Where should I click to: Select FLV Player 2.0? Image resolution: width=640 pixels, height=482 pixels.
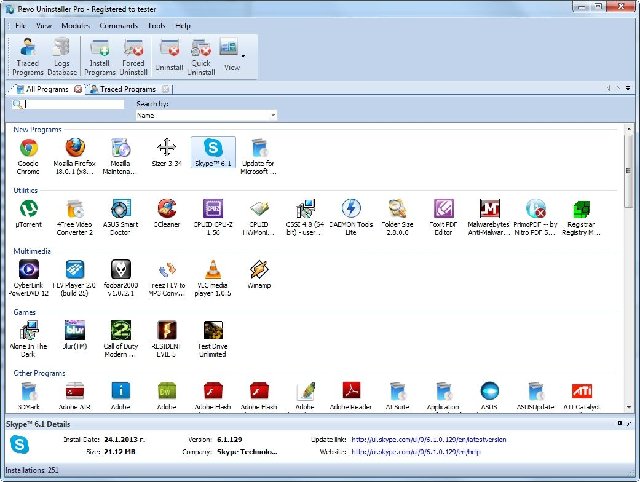(74, 278)
